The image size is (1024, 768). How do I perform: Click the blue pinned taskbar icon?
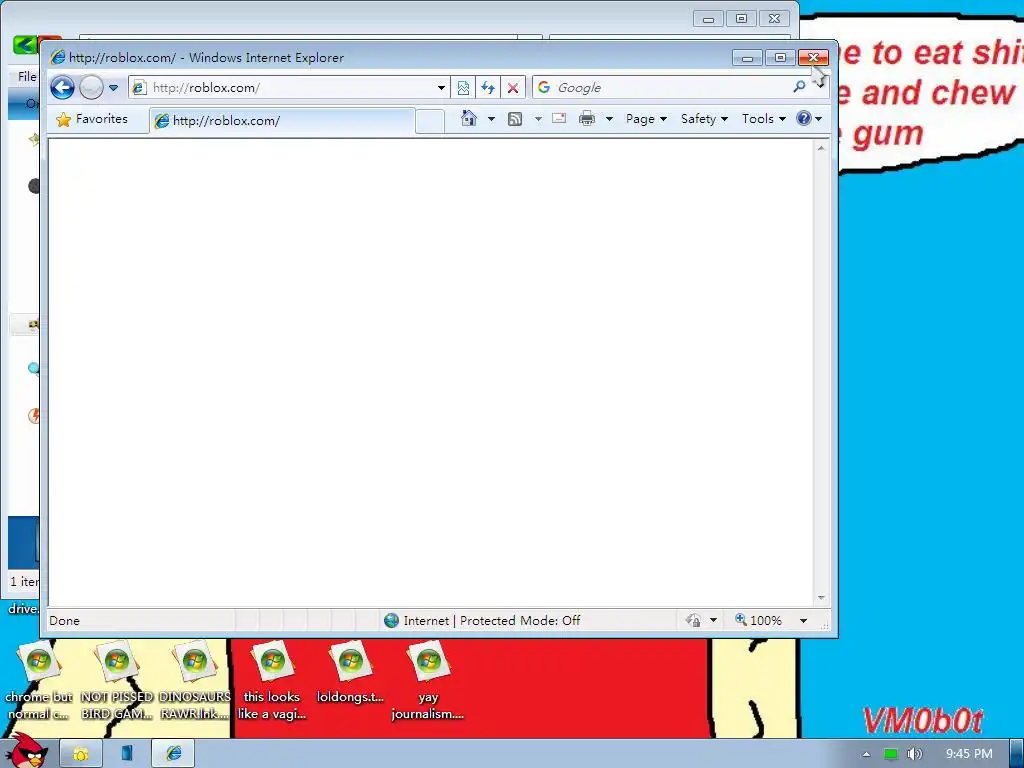click(127, 754)
